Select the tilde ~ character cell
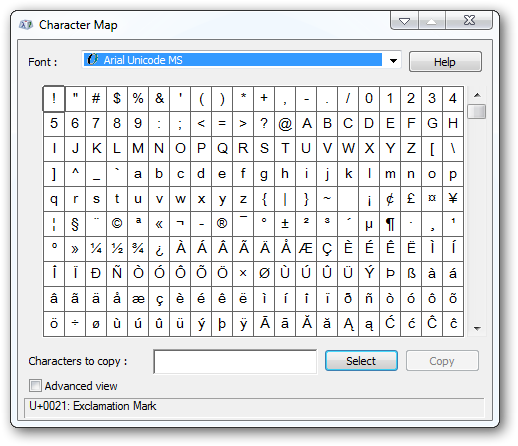This screenshot has height=446, width=518. click(x=327, y=199)
